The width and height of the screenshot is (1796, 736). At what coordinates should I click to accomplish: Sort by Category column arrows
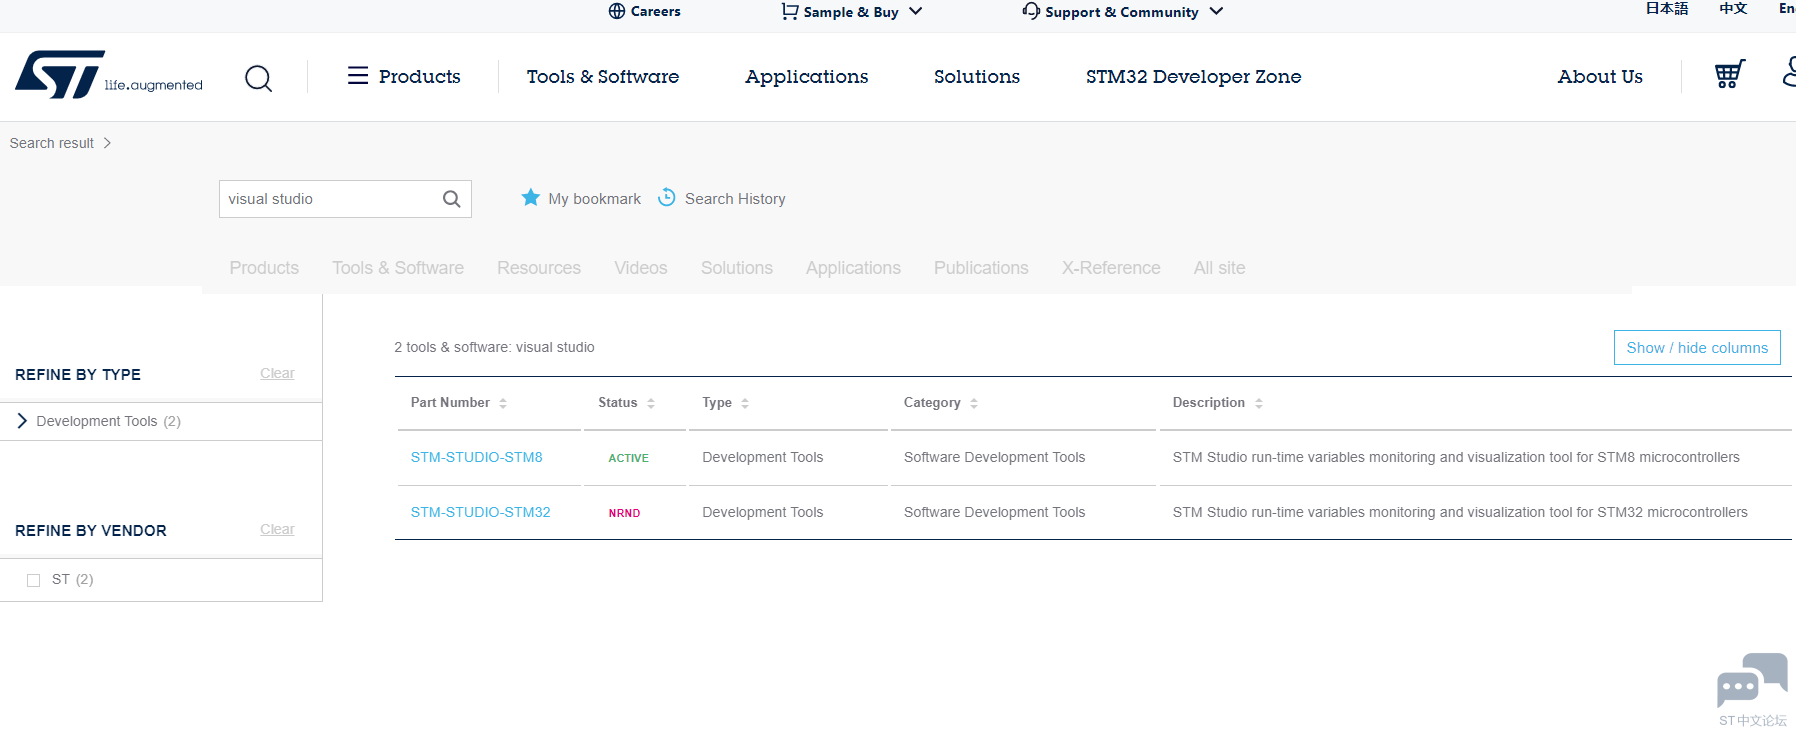[974, 403]
